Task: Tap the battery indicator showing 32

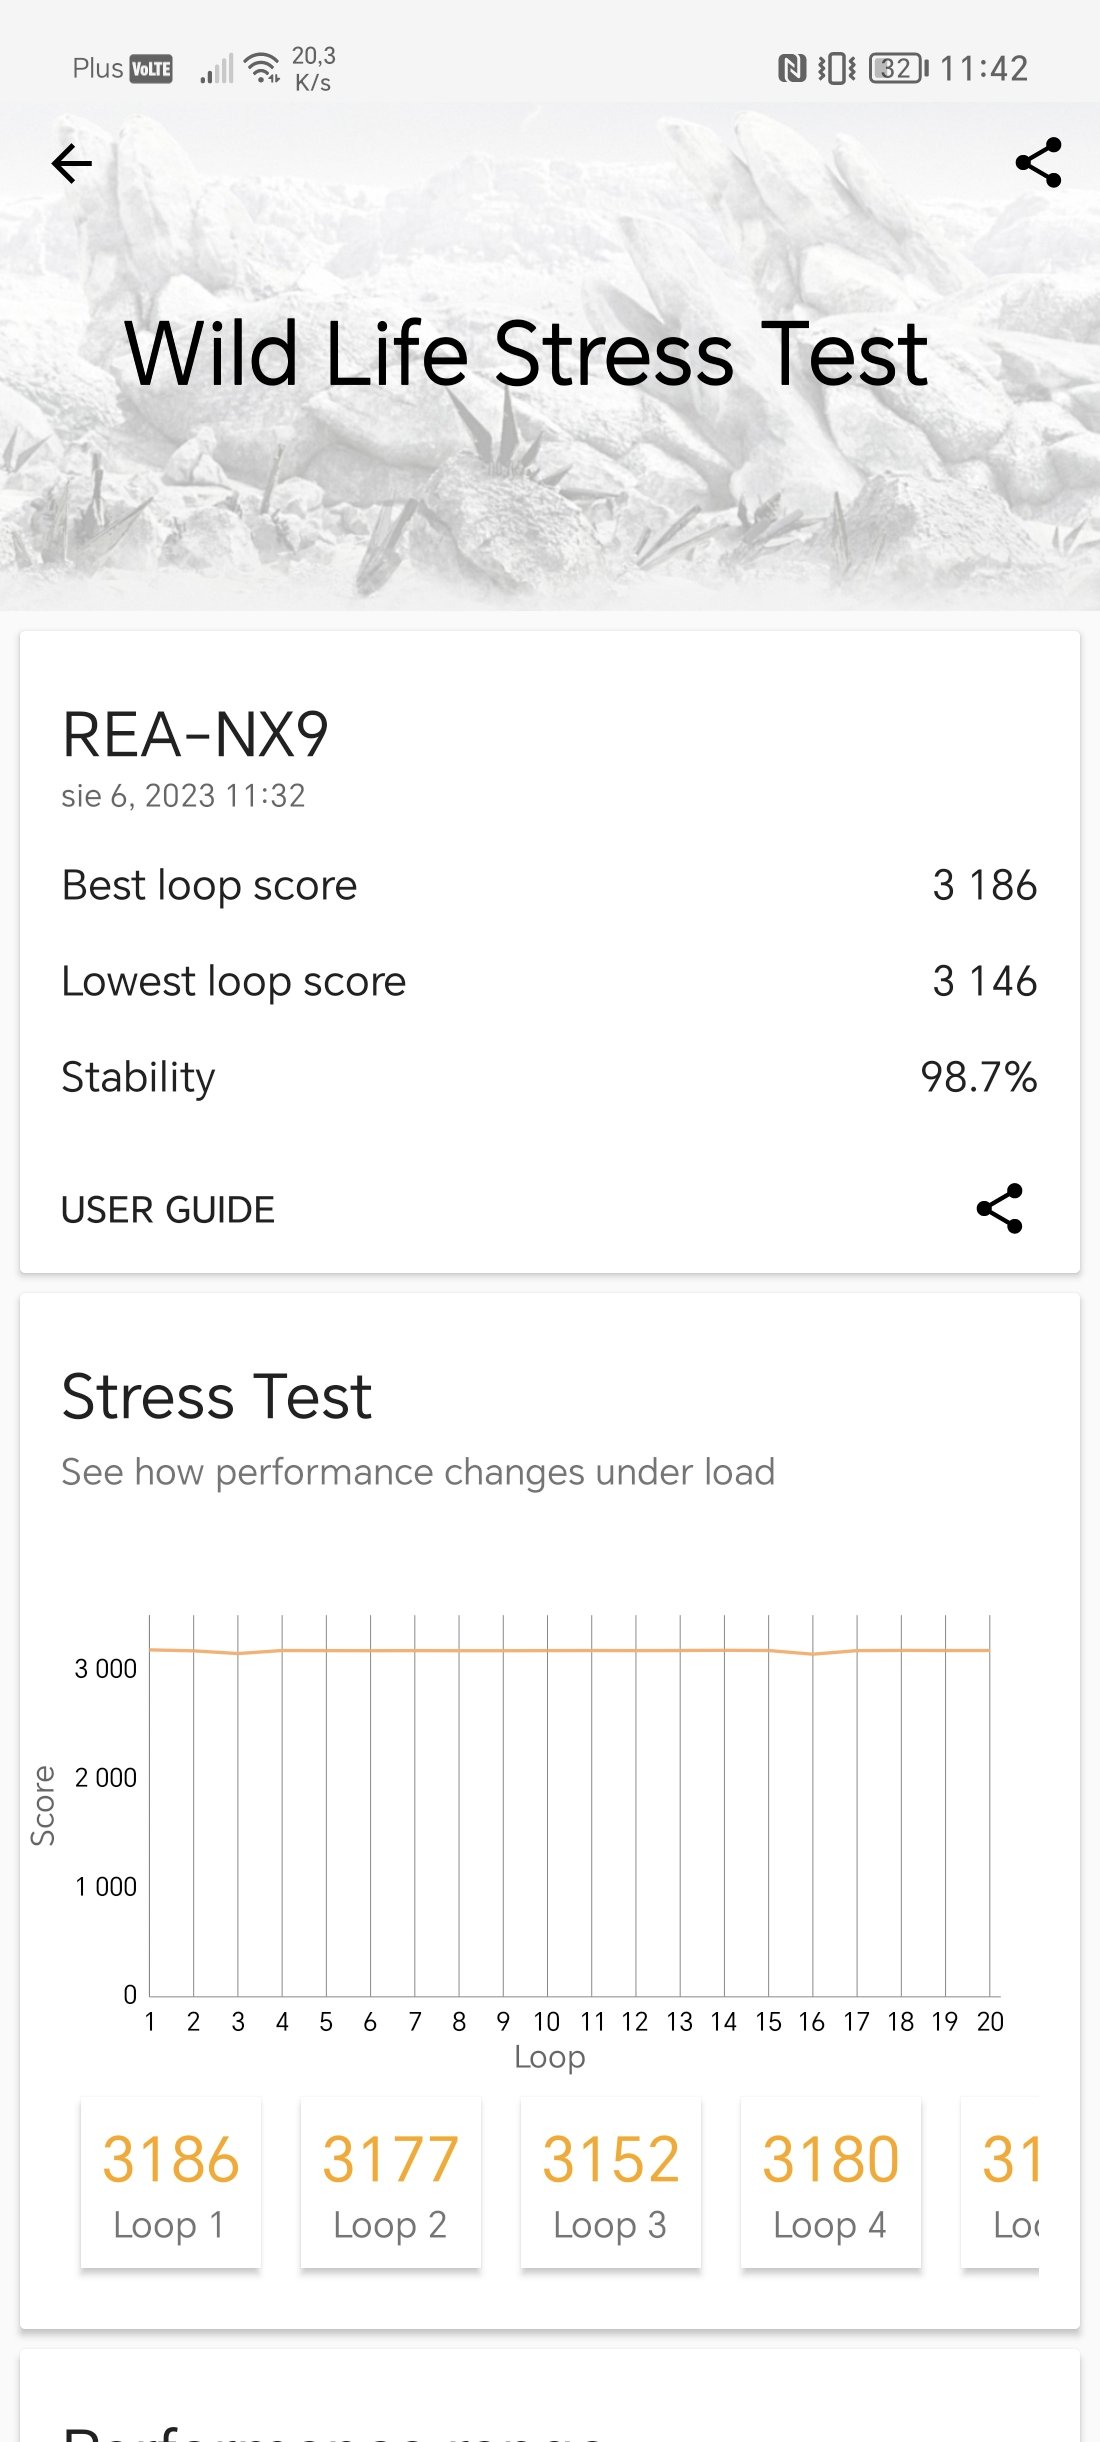Action: (x=898, y=68)
